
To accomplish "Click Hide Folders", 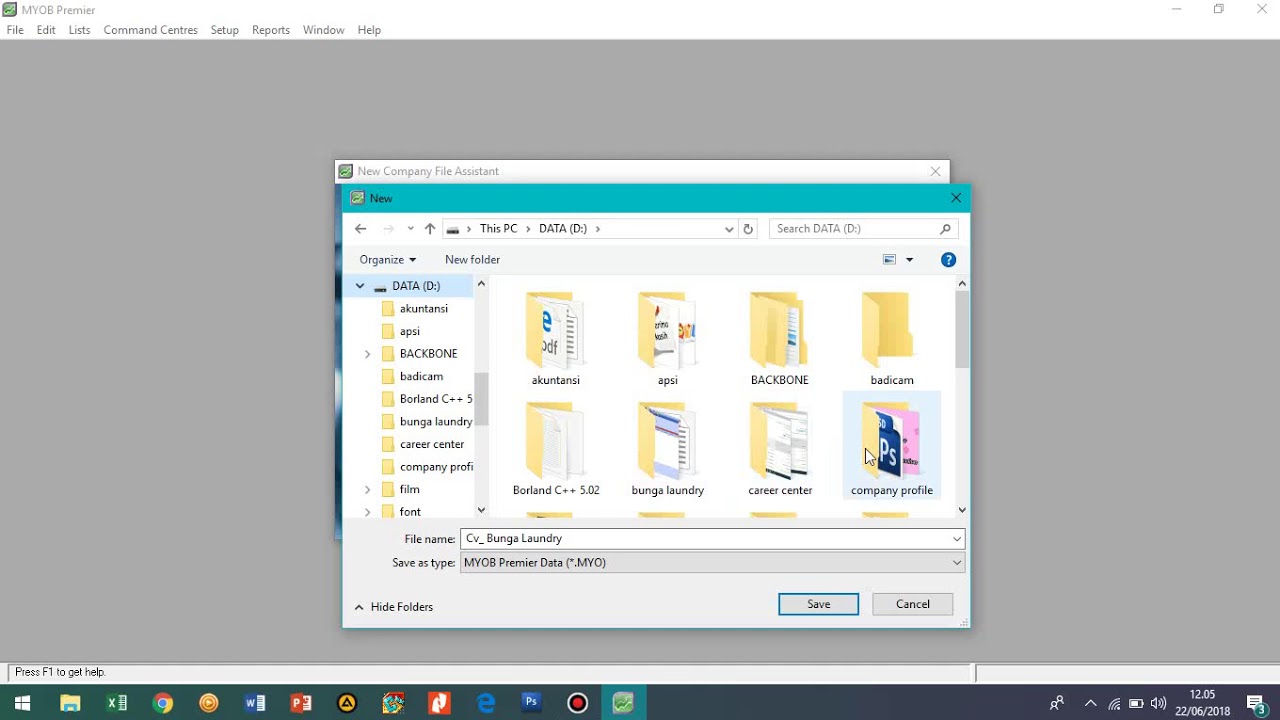I will [x=394, y=607].
